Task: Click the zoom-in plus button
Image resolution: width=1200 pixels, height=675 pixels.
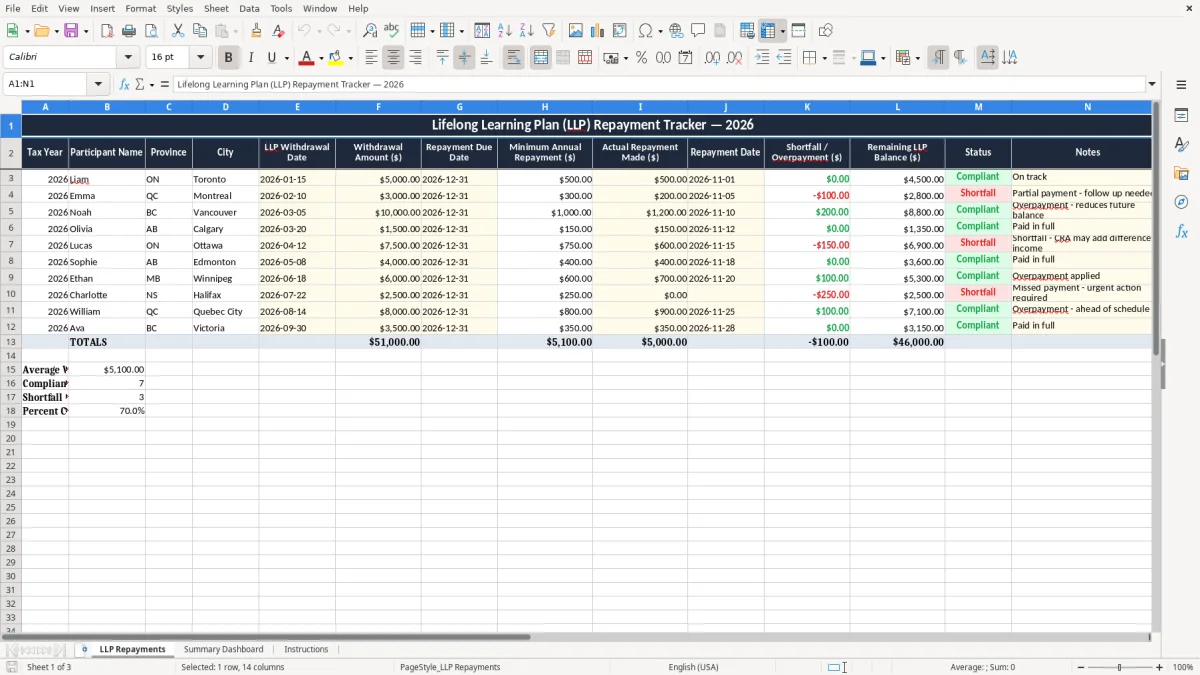Action: [1159, 667]
